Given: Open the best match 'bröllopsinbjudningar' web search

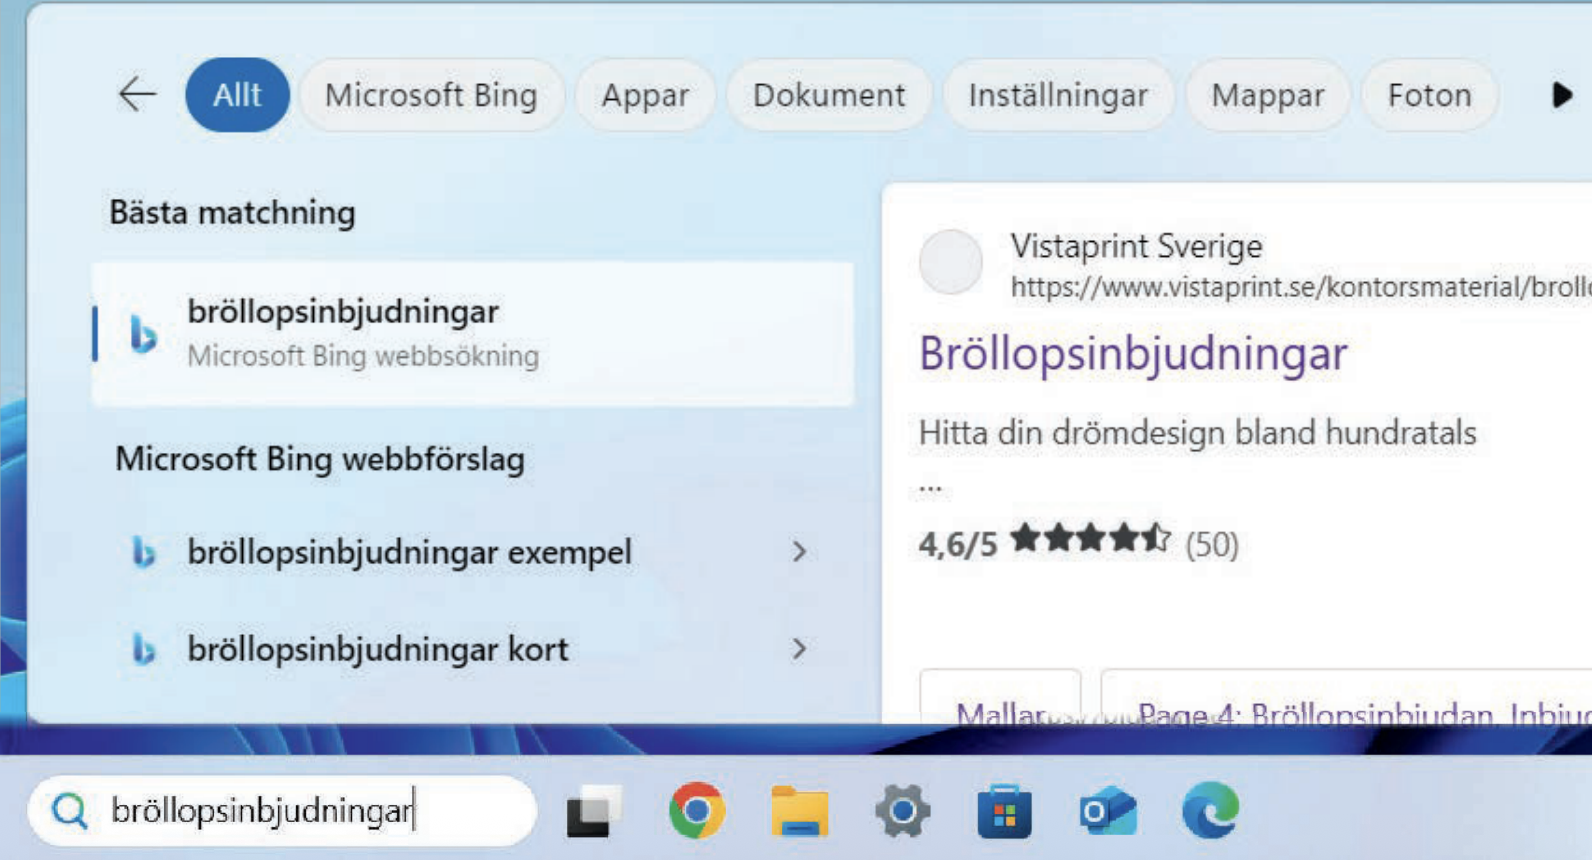Looking at the screenshot, I should 473,334.
